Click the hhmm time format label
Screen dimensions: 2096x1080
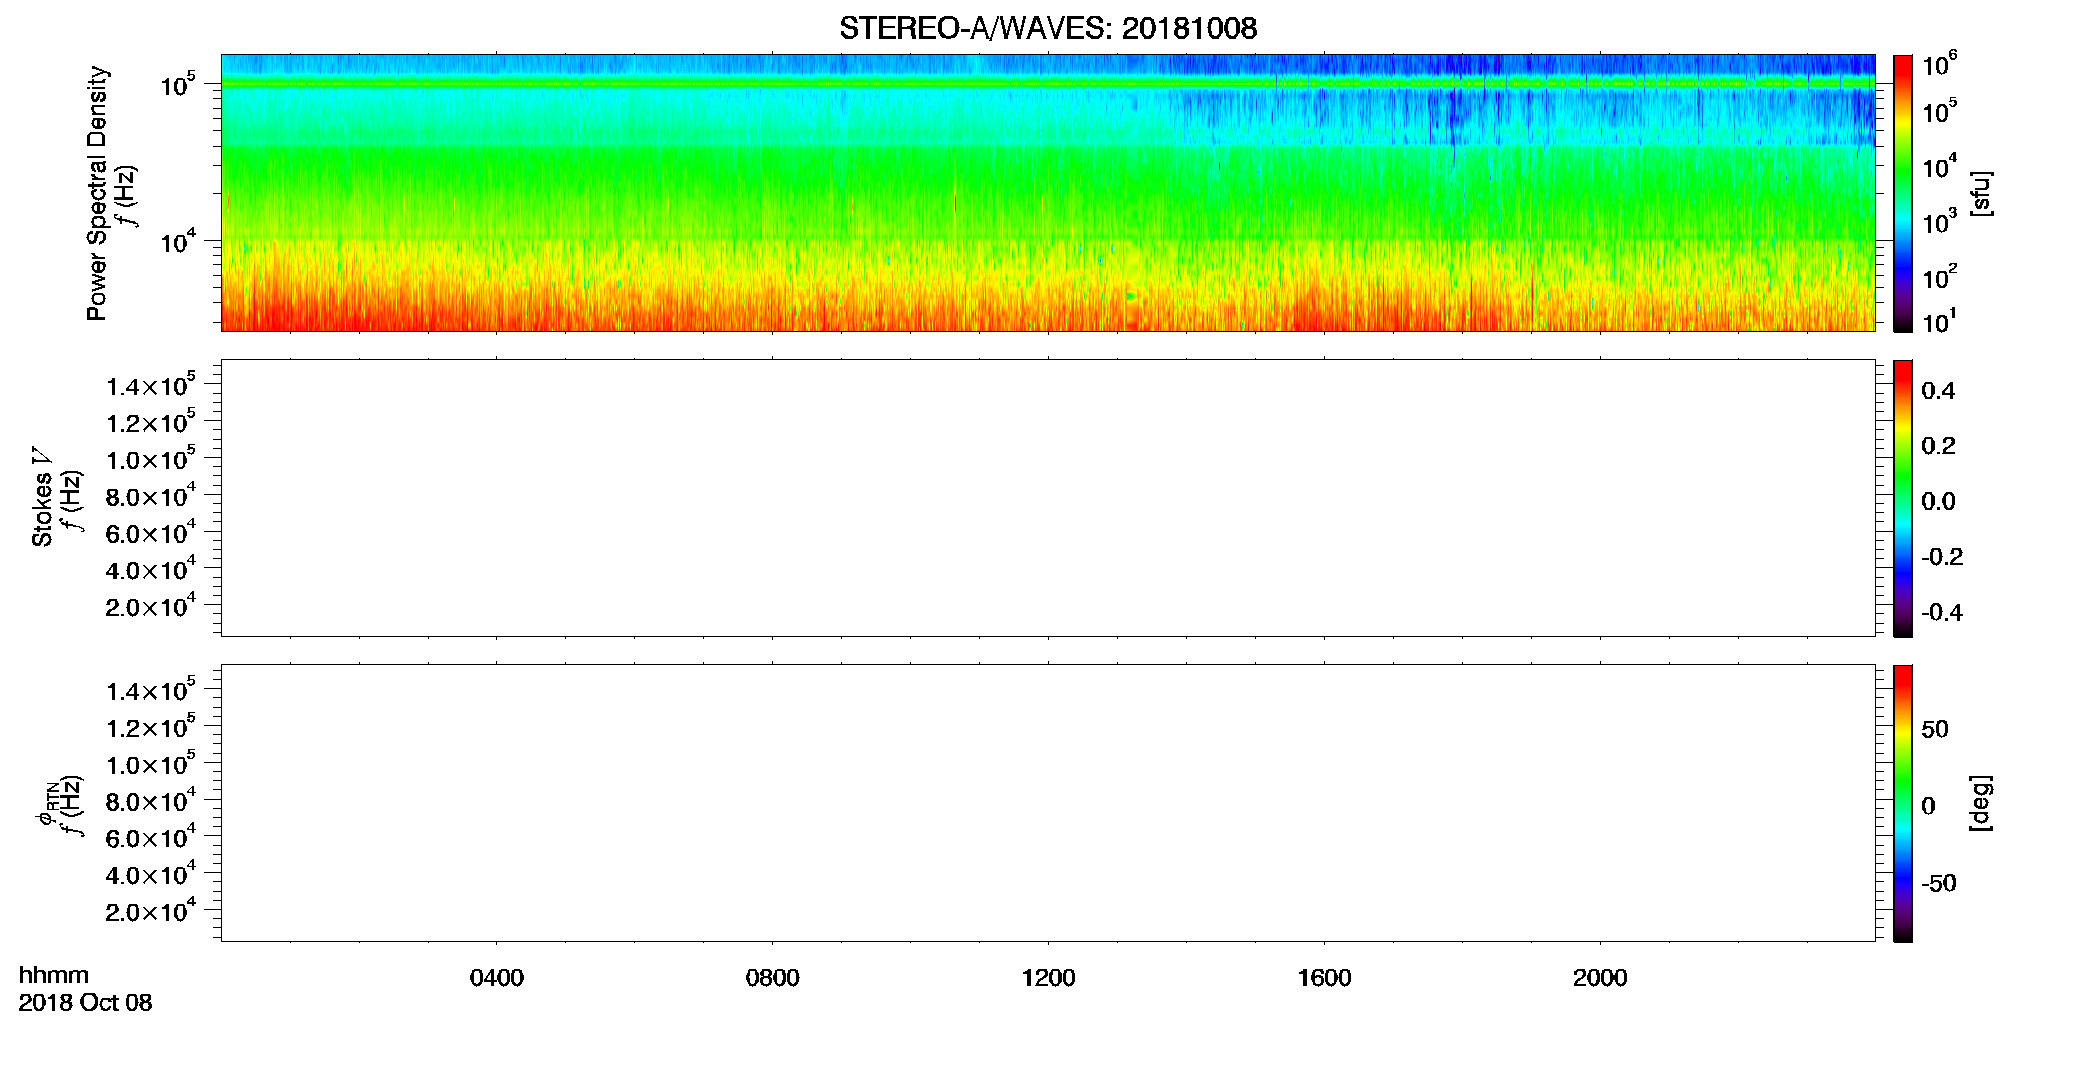tap(54, 975)
